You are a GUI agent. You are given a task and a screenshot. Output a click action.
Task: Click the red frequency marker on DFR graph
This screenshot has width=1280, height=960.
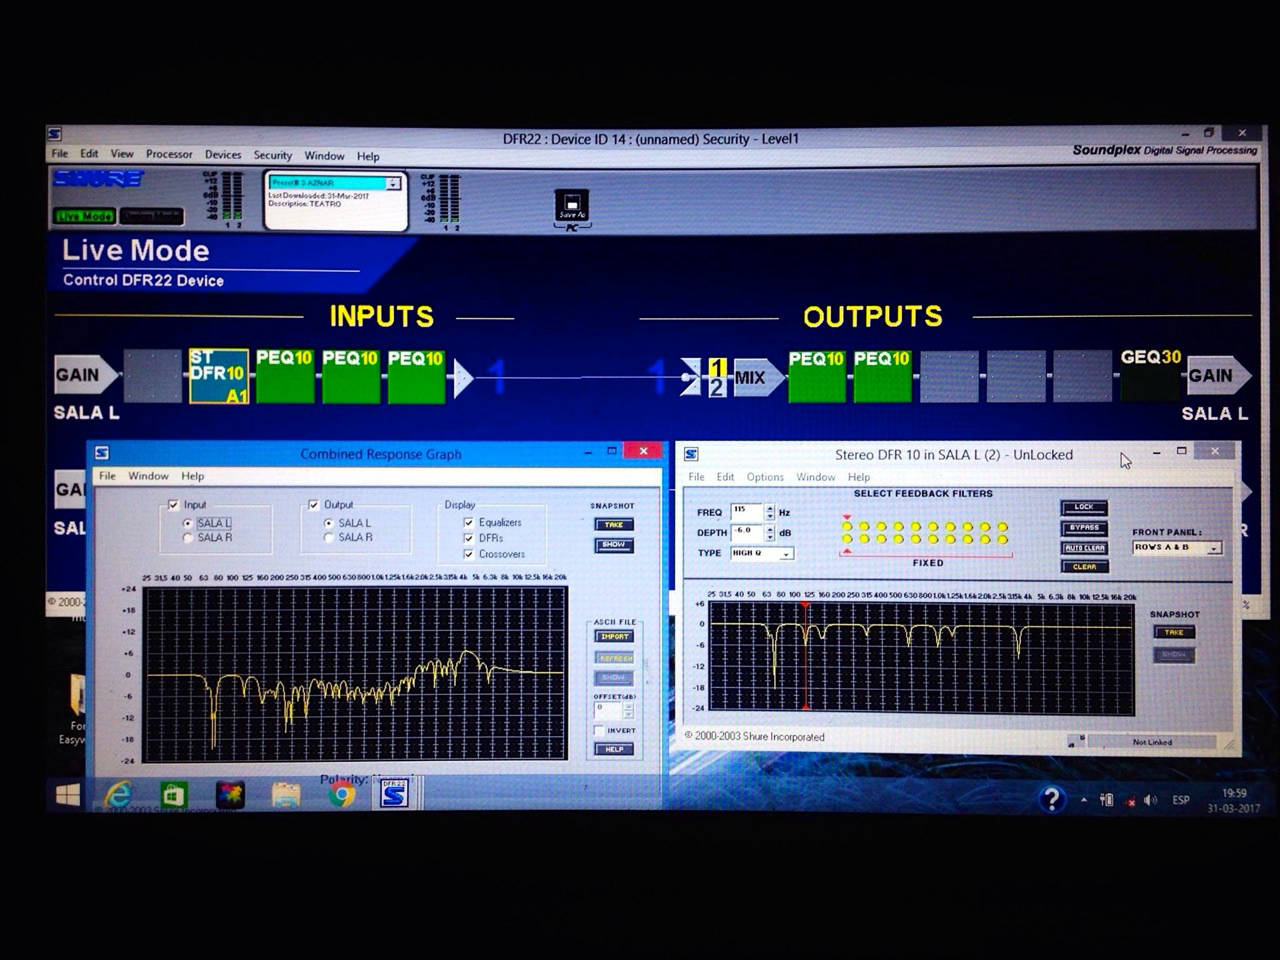[805, 655]
